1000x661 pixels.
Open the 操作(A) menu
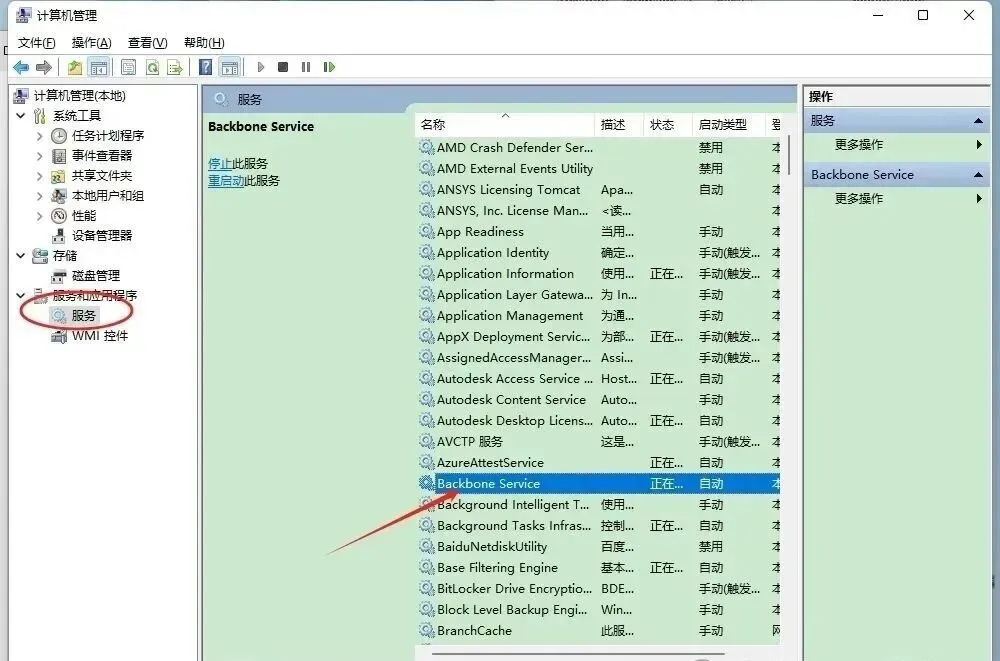tap(91, 43)
